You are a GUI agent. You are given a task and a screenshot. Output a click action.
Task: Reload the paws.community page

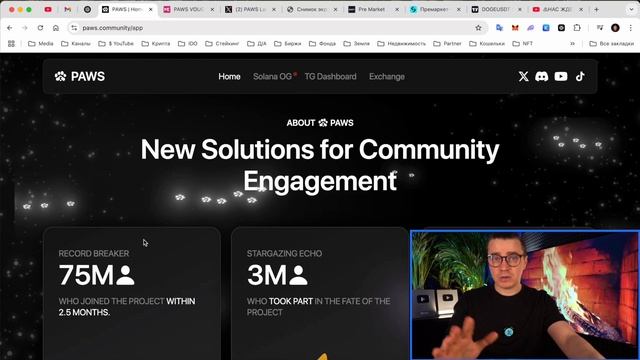click(40, 28)
